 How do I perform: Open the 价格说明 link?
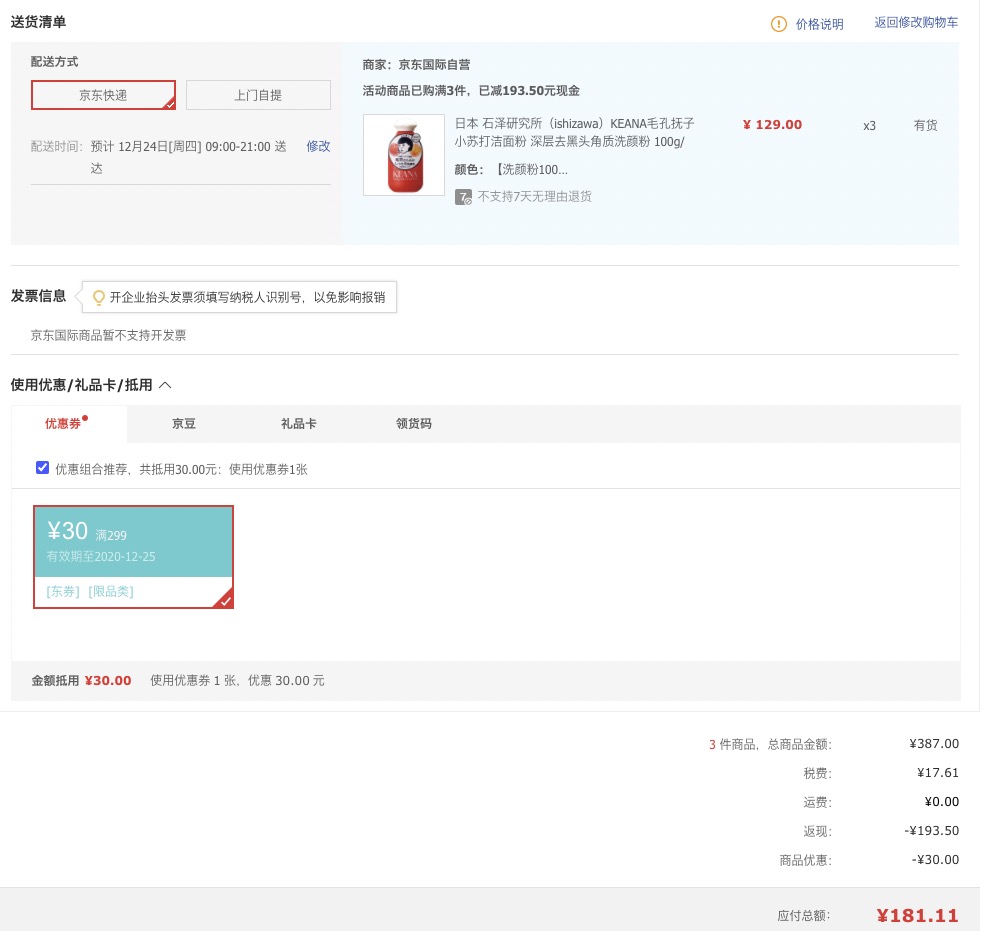819,24
